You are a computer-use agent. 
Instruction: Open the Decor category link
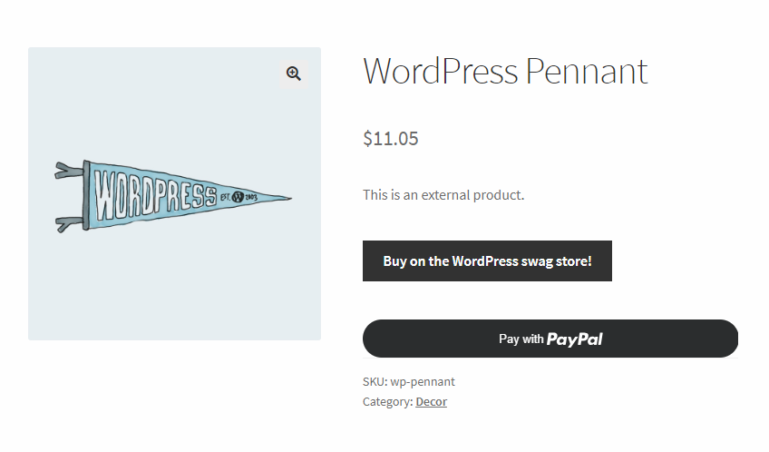(x=431, y=402)
